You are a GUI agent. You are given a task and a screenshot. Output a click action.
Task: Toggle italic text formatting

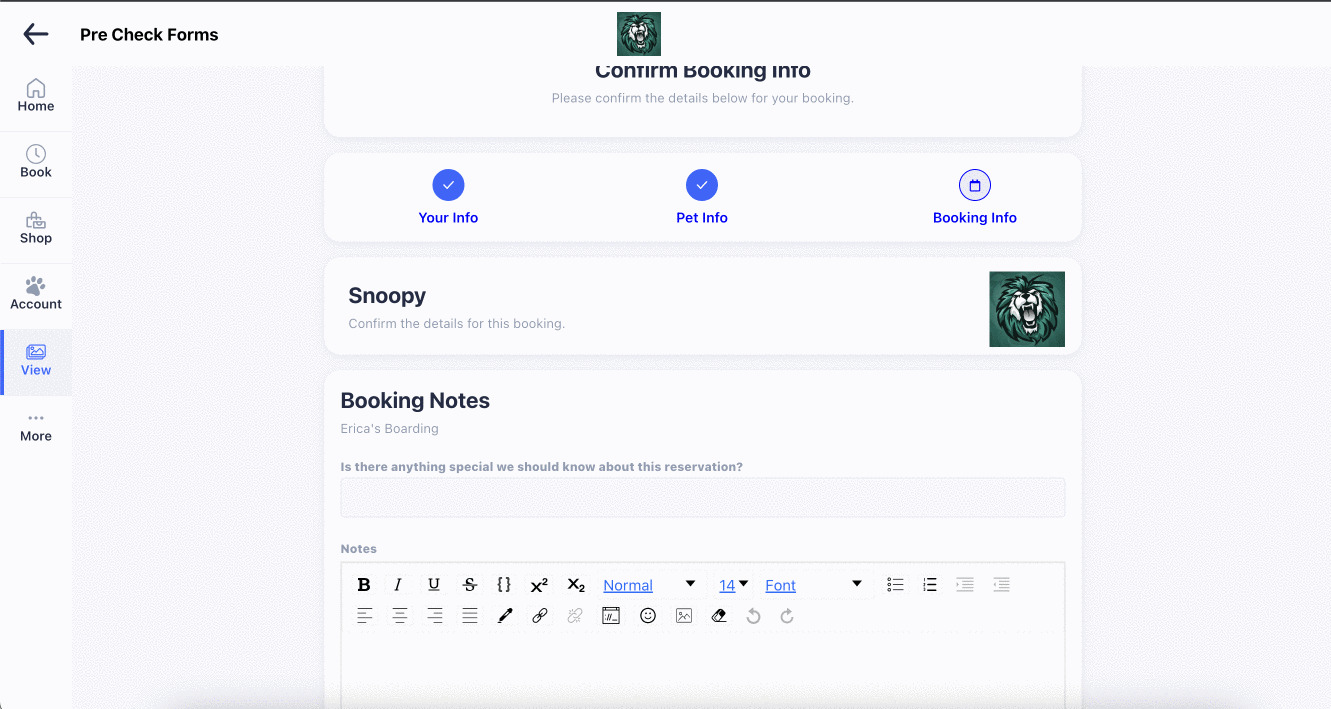pyautogui.click(x=398, y=585)
